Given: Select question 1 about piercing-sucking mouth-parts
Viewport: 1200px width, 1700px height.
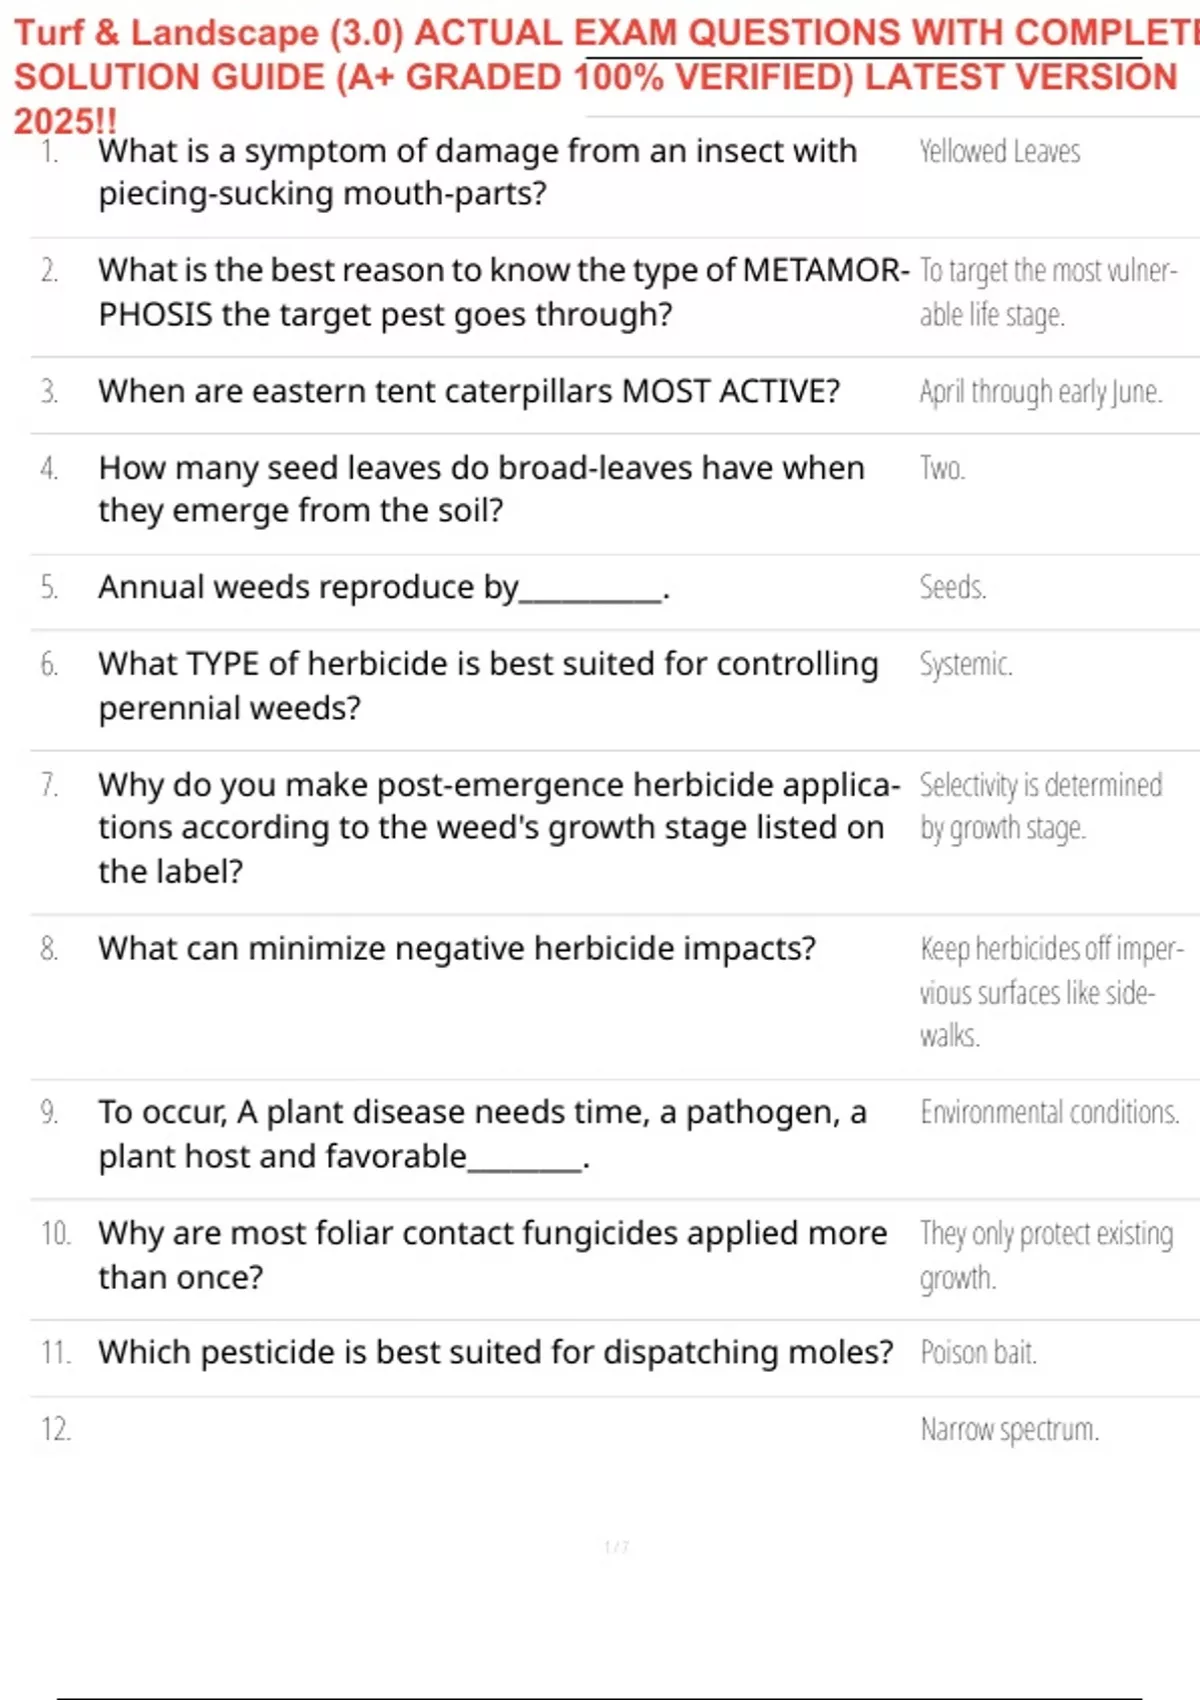Looking at the screenshot, I should (x=478, y=172).
